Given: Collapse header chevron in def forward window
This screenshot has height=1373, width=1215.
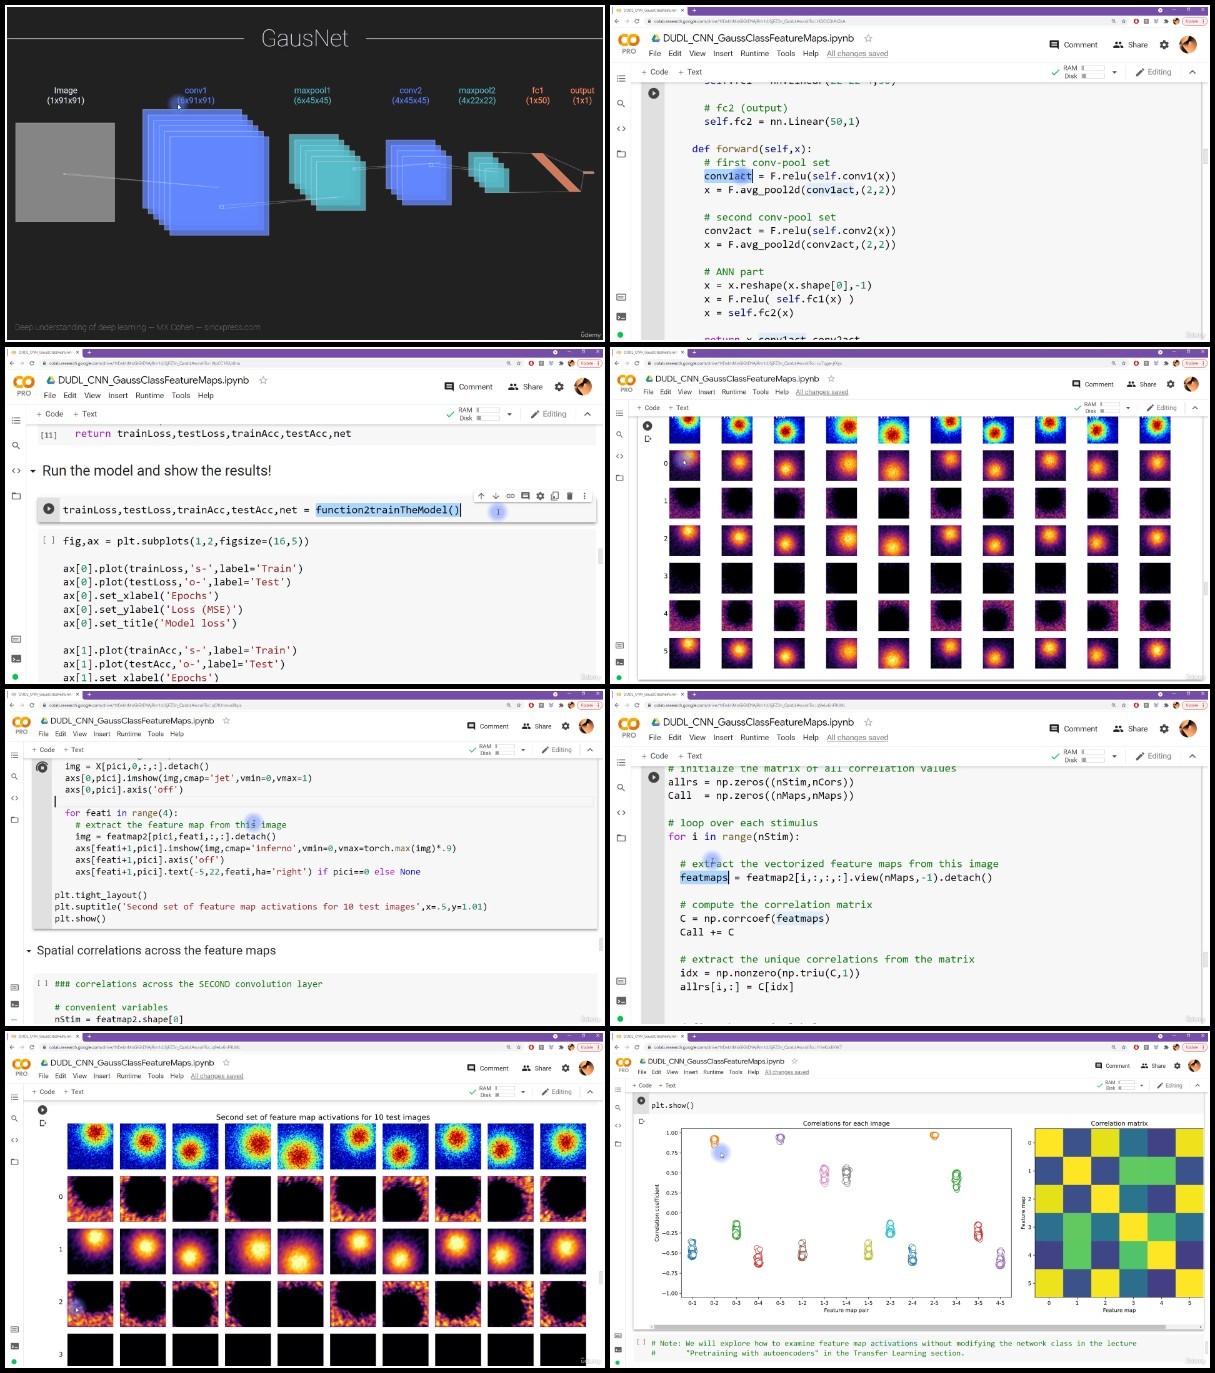Looking at the screenshot, I should (x=1192, y=72).
